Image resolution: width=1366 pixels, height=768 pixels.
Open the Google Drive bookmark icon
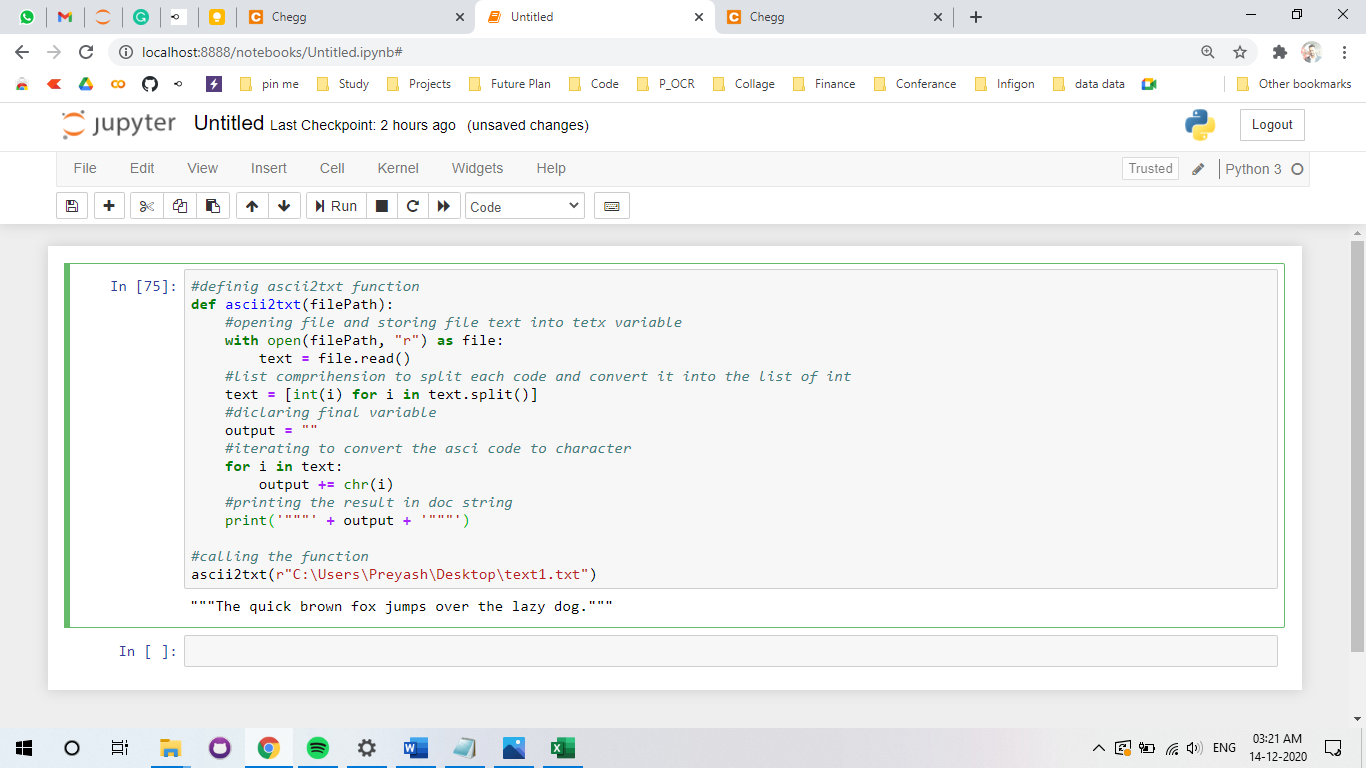pos(86,84)
